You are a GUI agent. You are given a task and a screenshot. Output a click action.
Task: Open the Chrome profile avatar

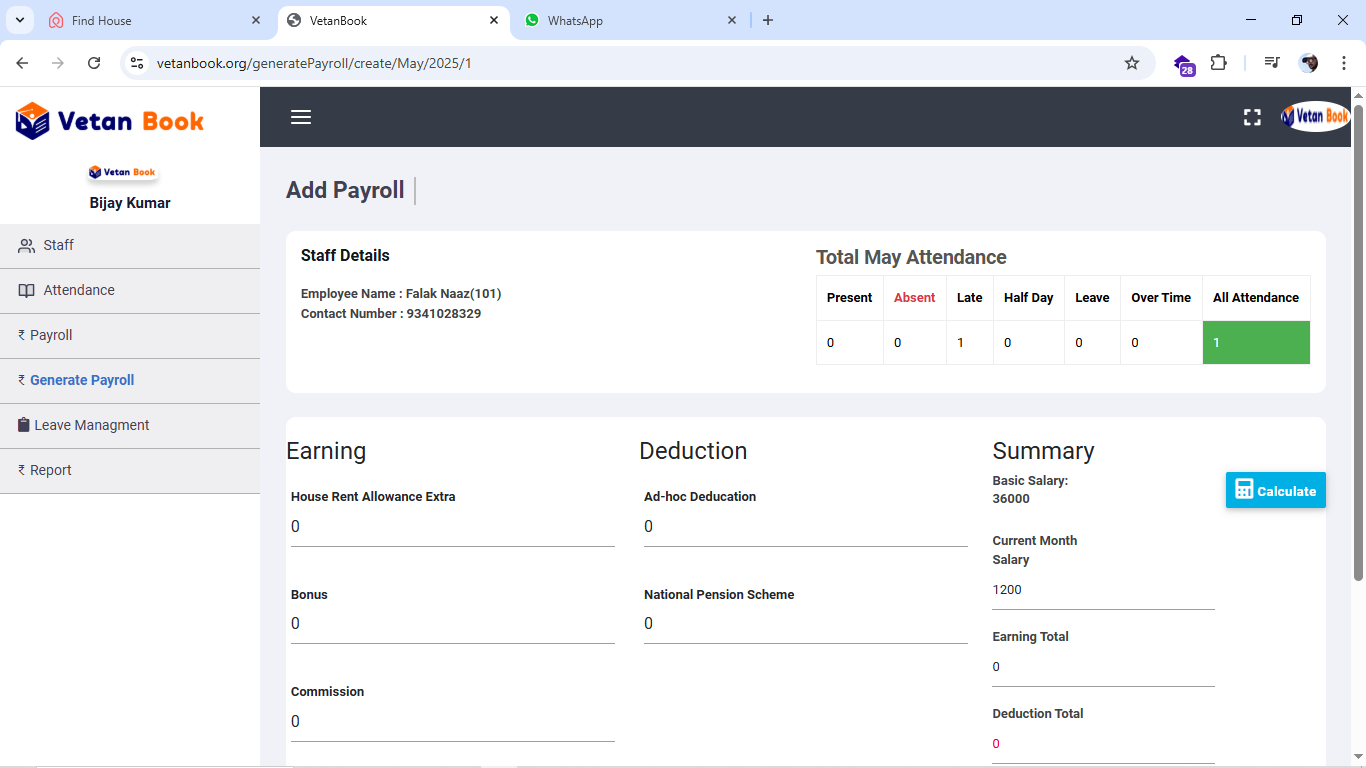point(1308,63)
